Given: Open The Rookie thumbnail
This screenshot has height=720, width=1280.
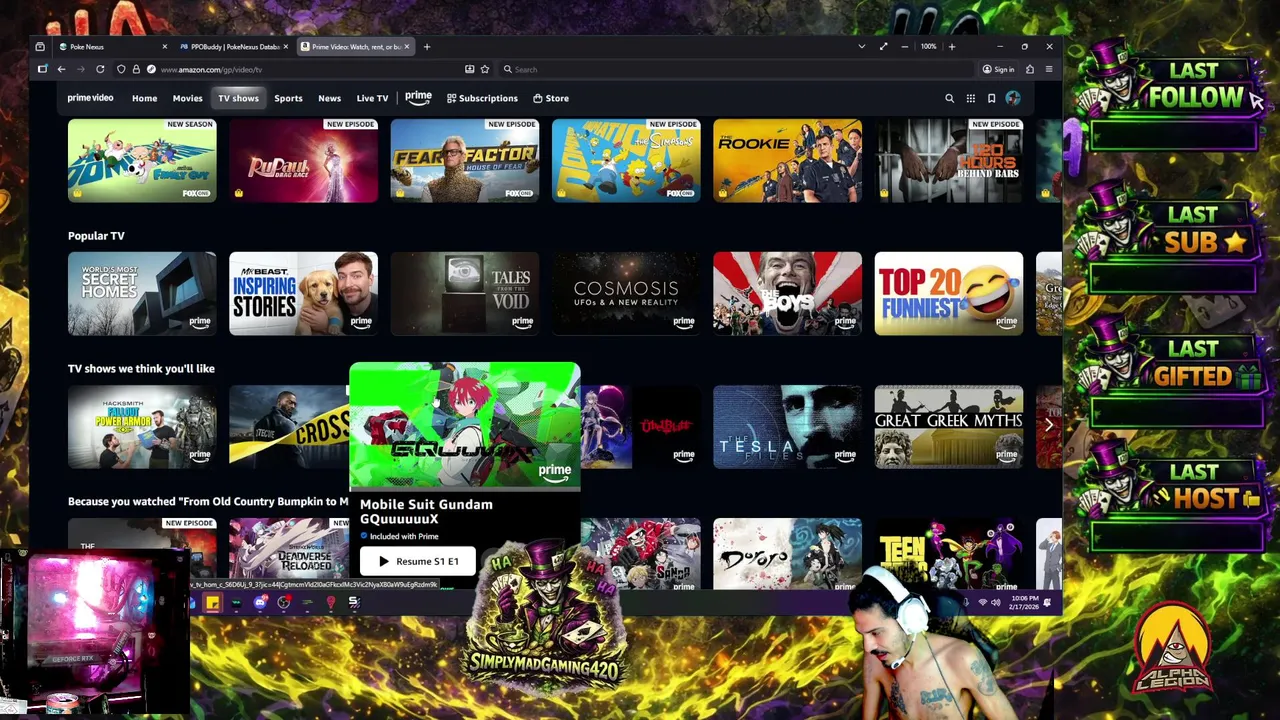Looking at the screenshot, I should (787, 161).
